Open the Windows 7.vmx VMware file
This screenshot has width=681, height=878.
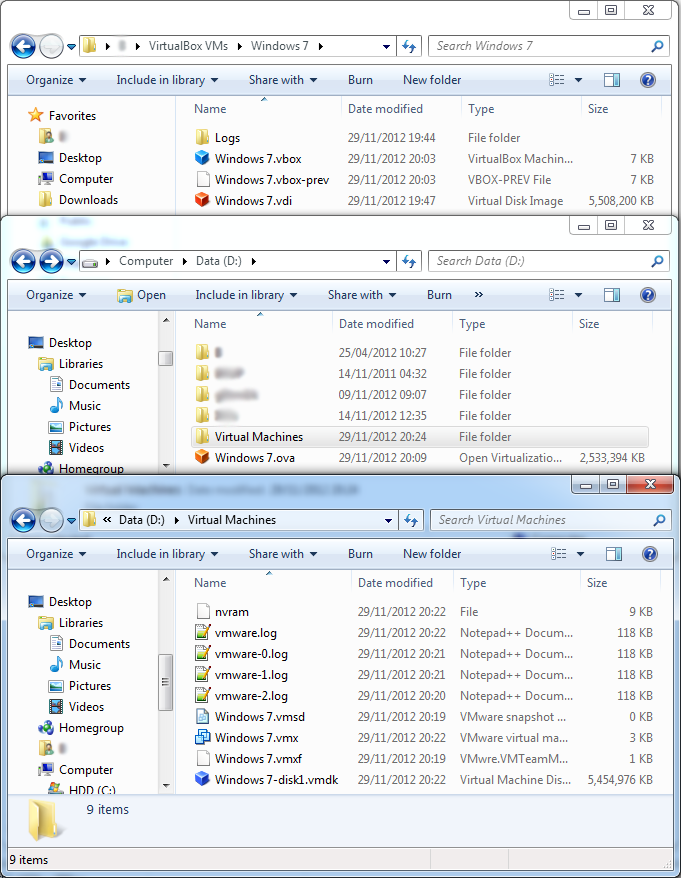click(256, 738)
